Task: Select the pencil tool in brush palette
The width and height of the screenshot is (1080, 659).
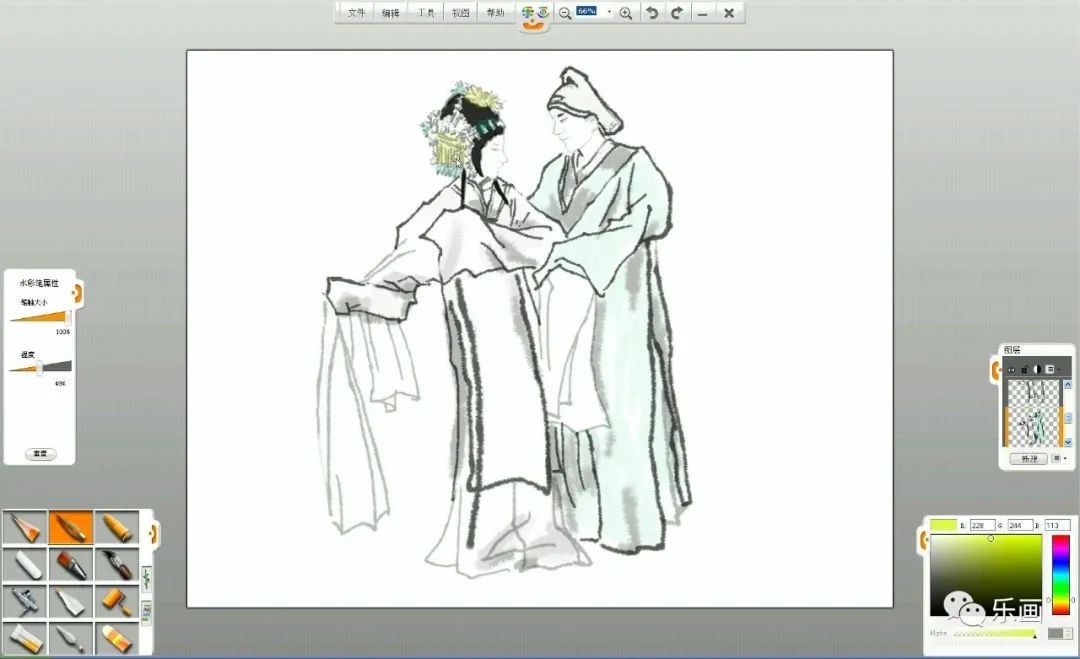Action: click(24, 527)
